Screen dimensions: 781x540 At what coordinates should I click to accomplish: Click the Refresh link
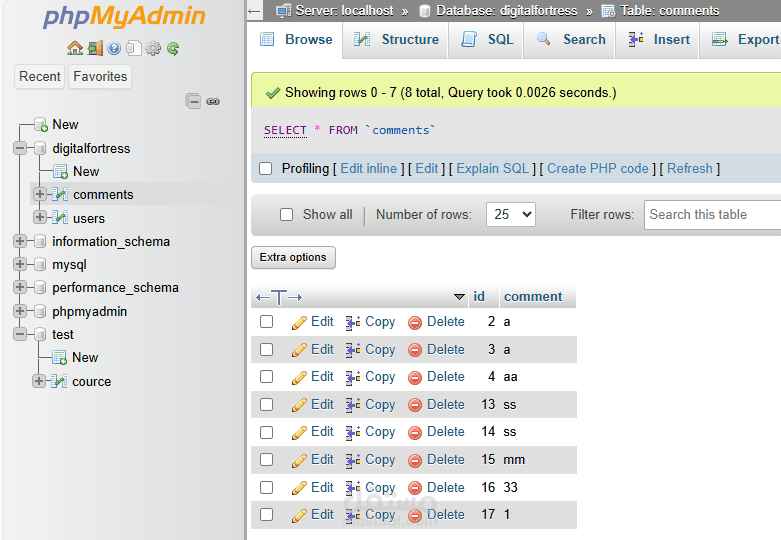point(690,169)
